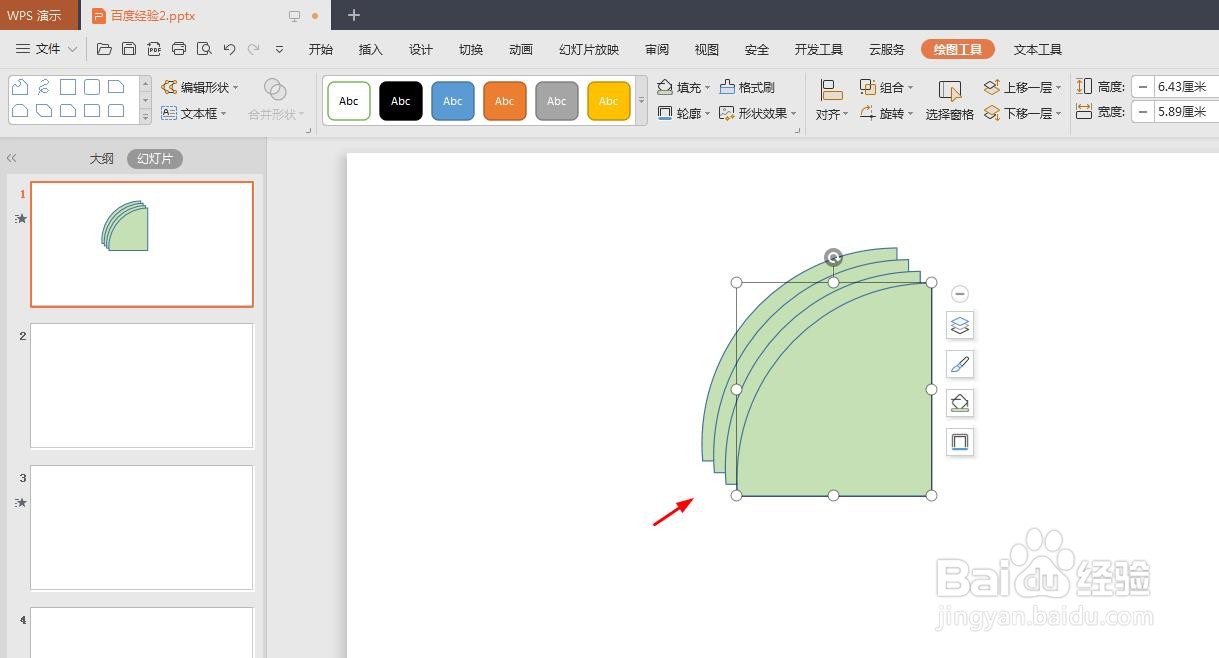Select the scribble curve shape in gallery
Image resolution: width=1219 pixels, height=658 pixels.
(x=44, y=87)
